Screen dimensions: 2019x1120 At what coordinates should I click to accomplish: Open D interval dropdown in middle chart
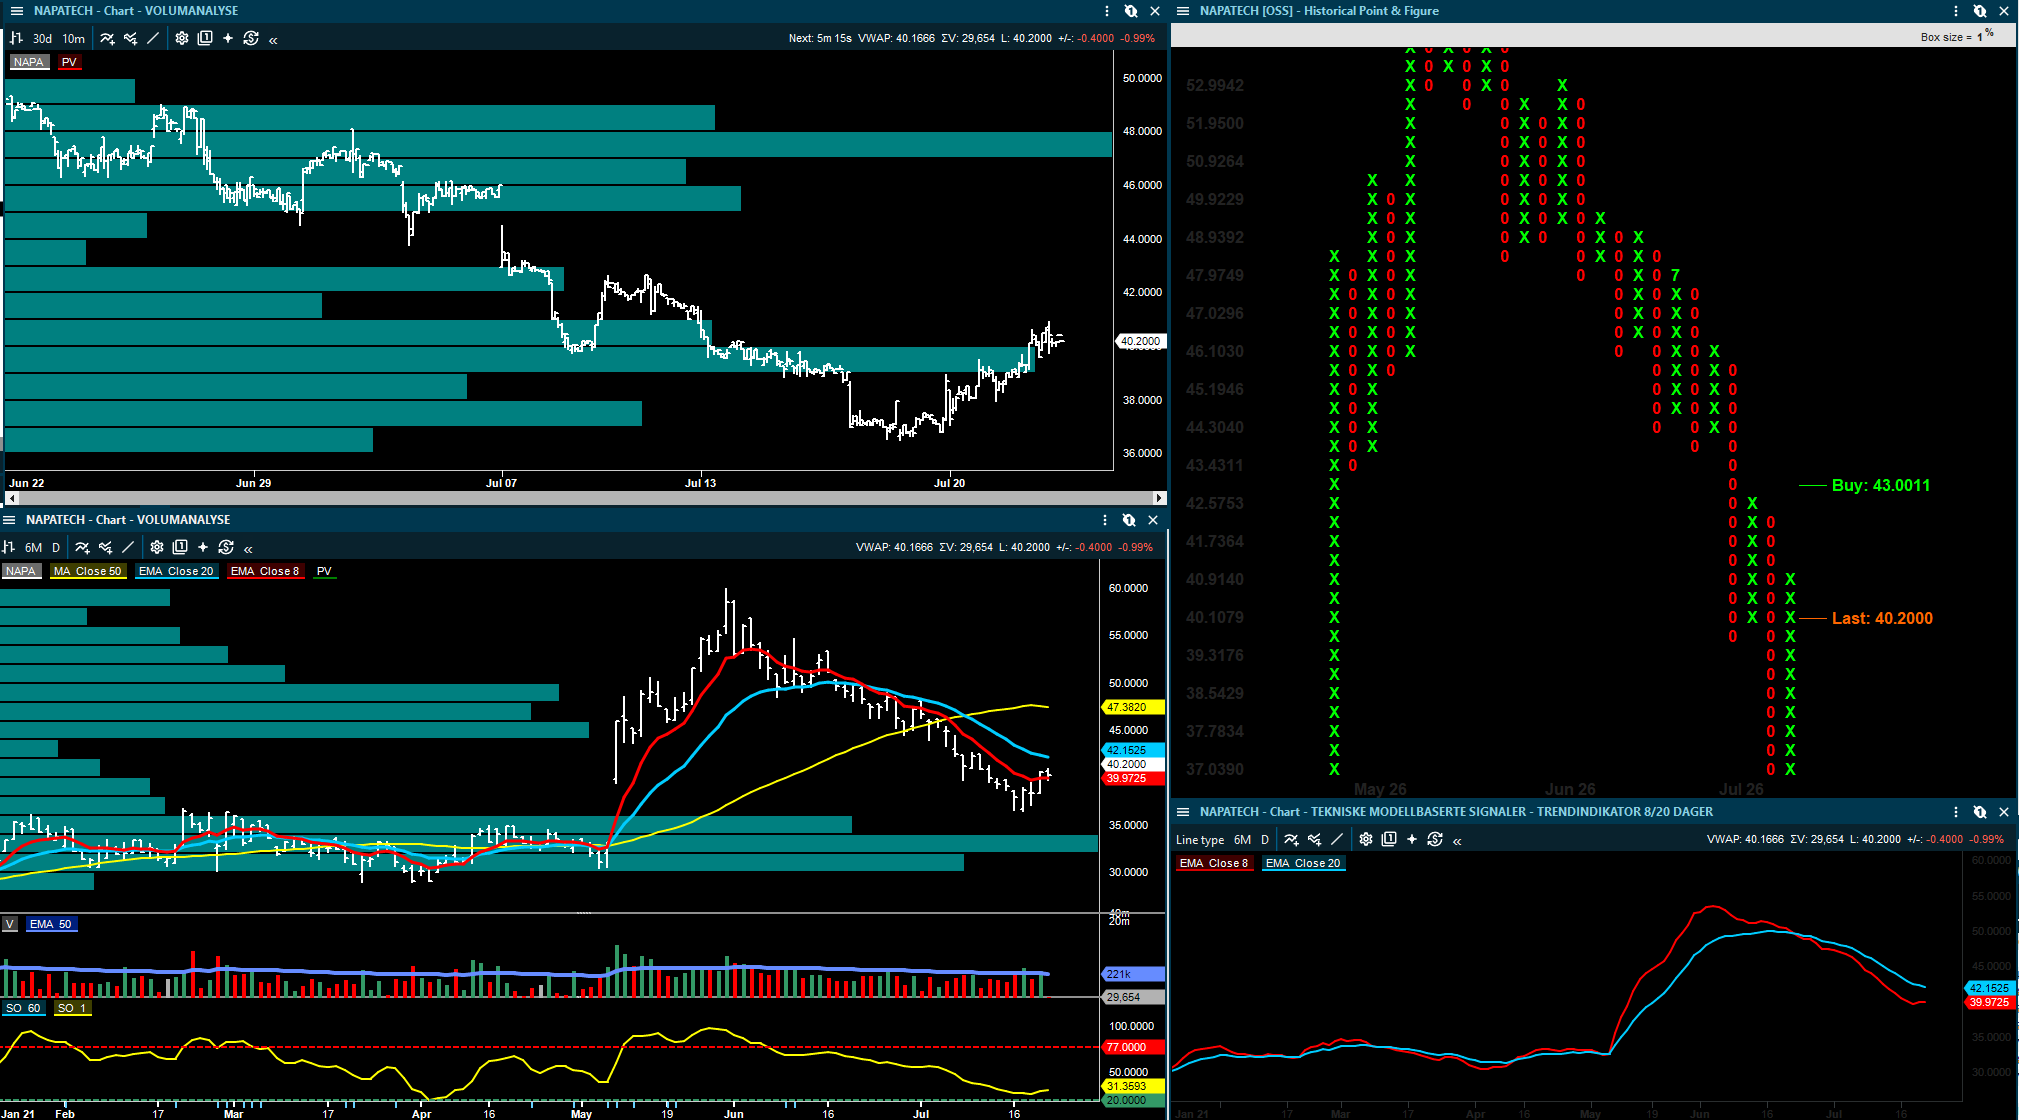[56, 548]
